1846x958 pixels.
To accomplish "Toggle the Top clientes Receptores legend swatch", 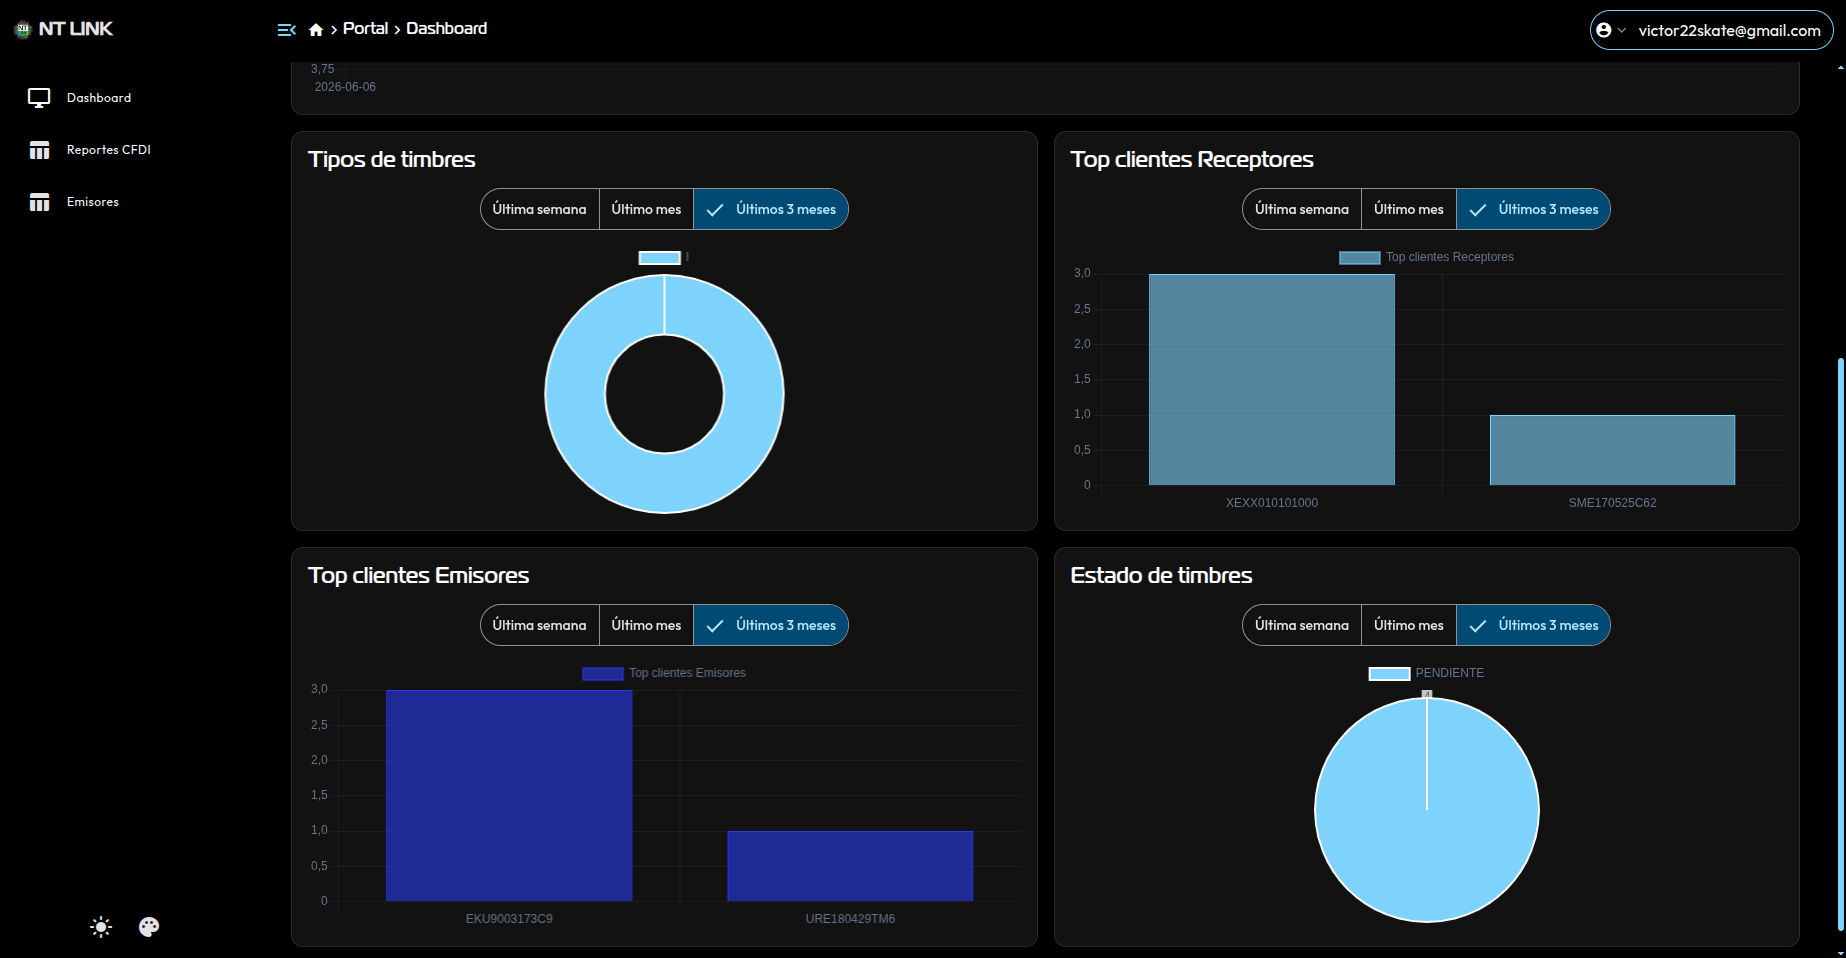I will 1359,258.
